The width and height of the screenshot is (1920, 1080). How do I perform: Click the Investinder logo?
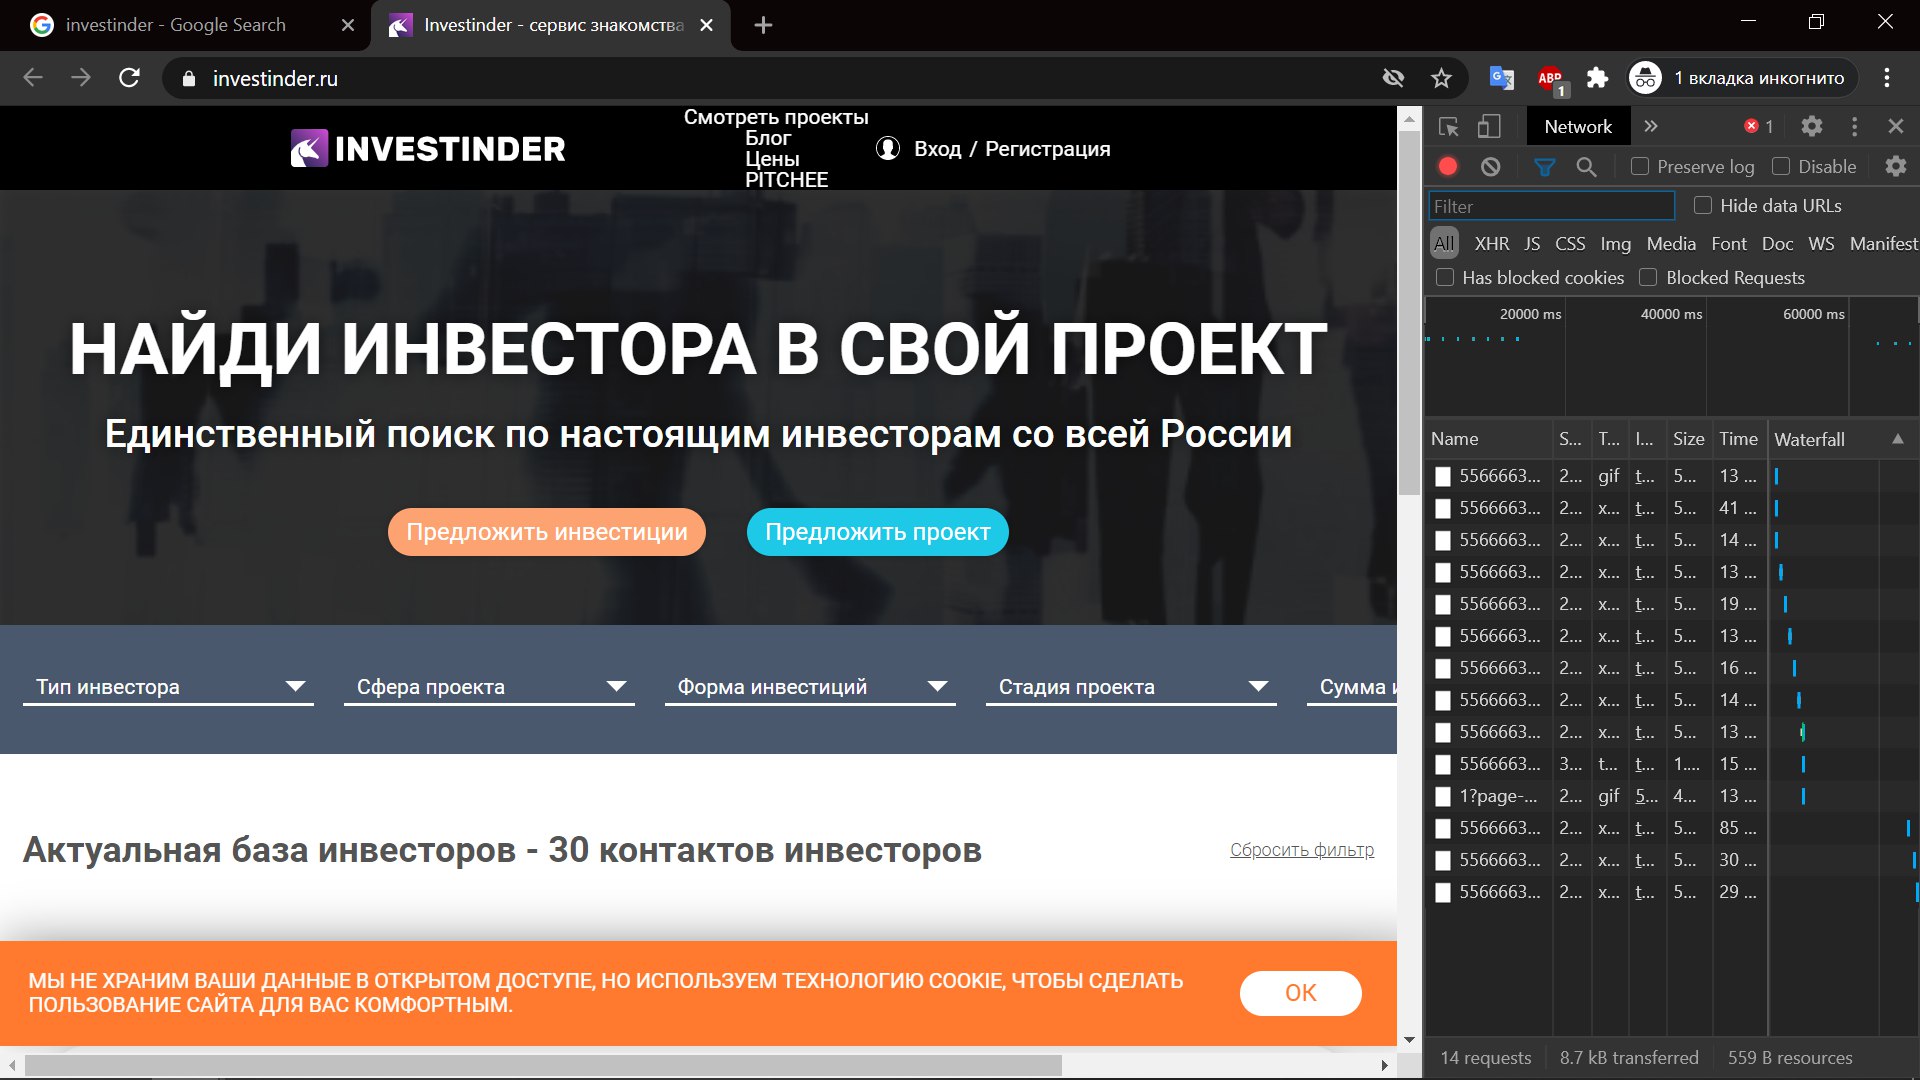click(428, 149)
